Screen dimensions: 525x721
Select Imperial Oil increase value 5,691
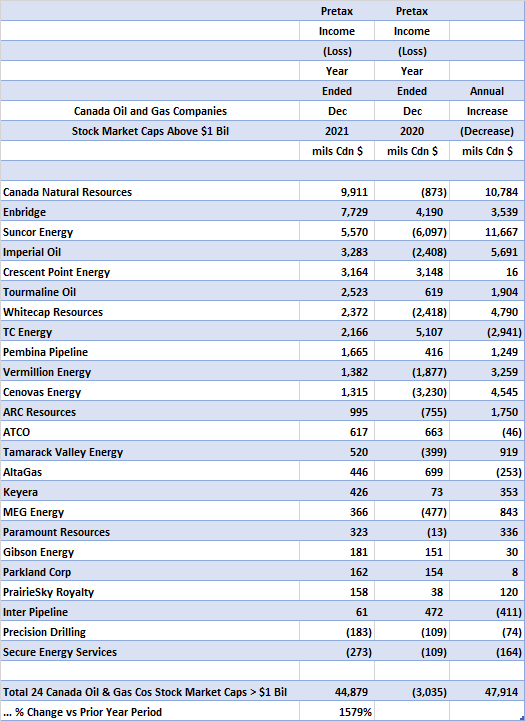pyautogui.click(x=504, y=252)
